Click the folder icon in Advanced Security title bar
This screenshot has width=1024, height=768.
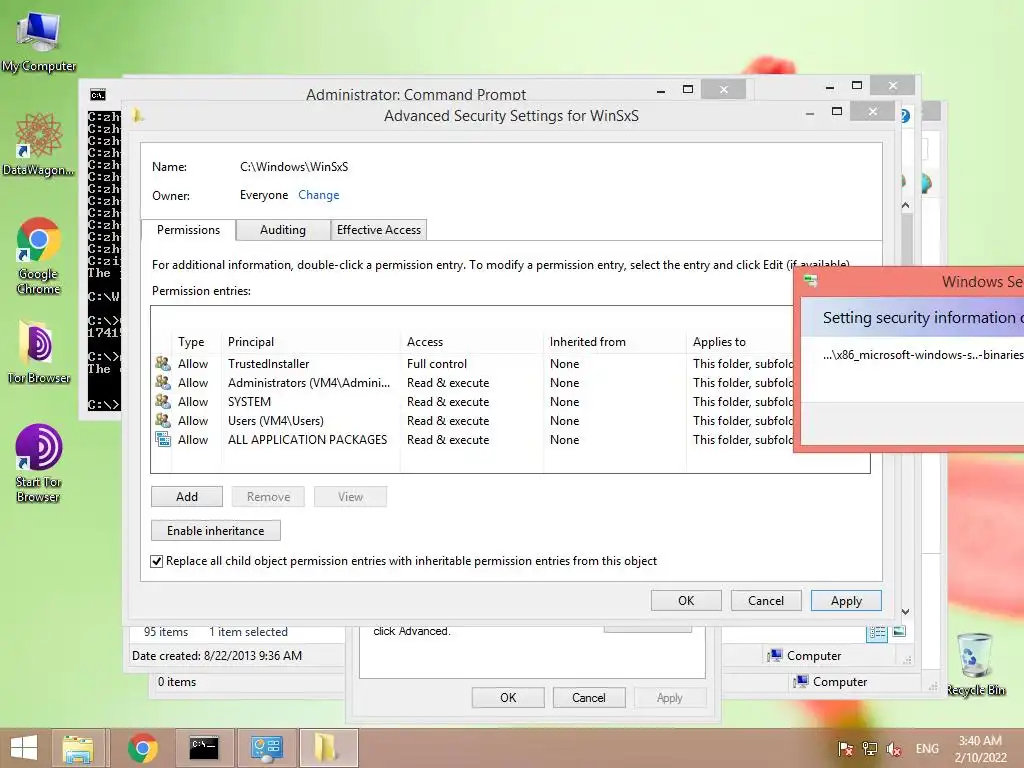(x=138, y=116)
